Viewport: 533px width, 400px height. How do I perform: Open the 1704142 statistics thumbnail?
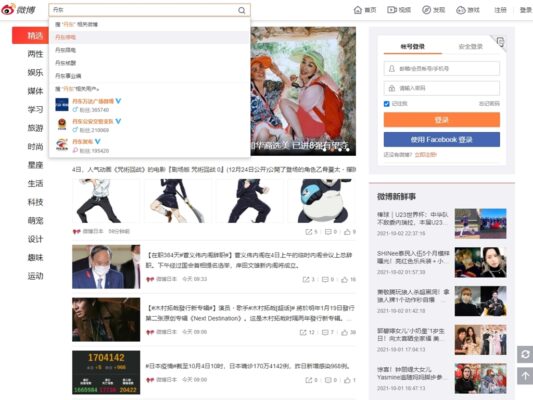(106, 372)
